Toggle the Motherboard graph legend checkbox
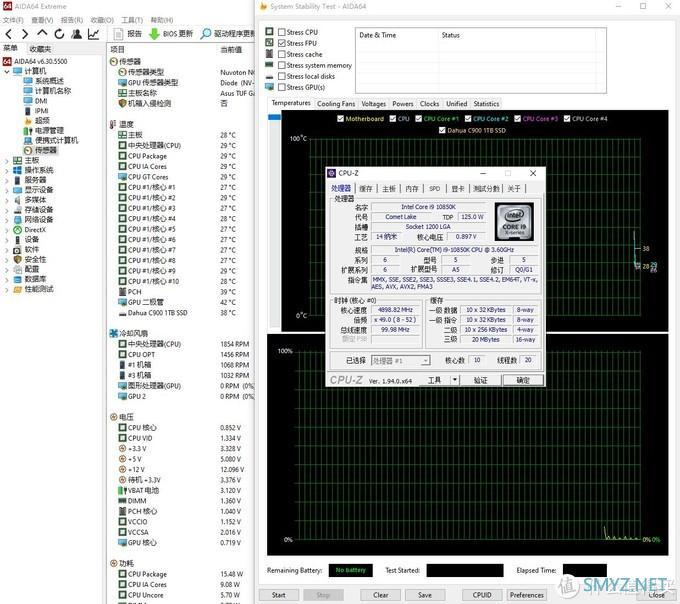This screenshot has height=604, width=680. 341,119
